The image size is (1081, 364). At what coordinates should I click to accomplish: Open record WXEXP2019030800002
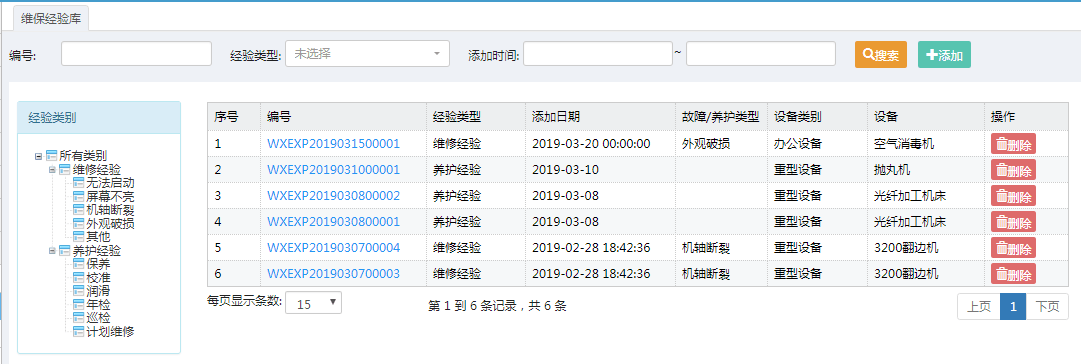[x=333, y=196]
